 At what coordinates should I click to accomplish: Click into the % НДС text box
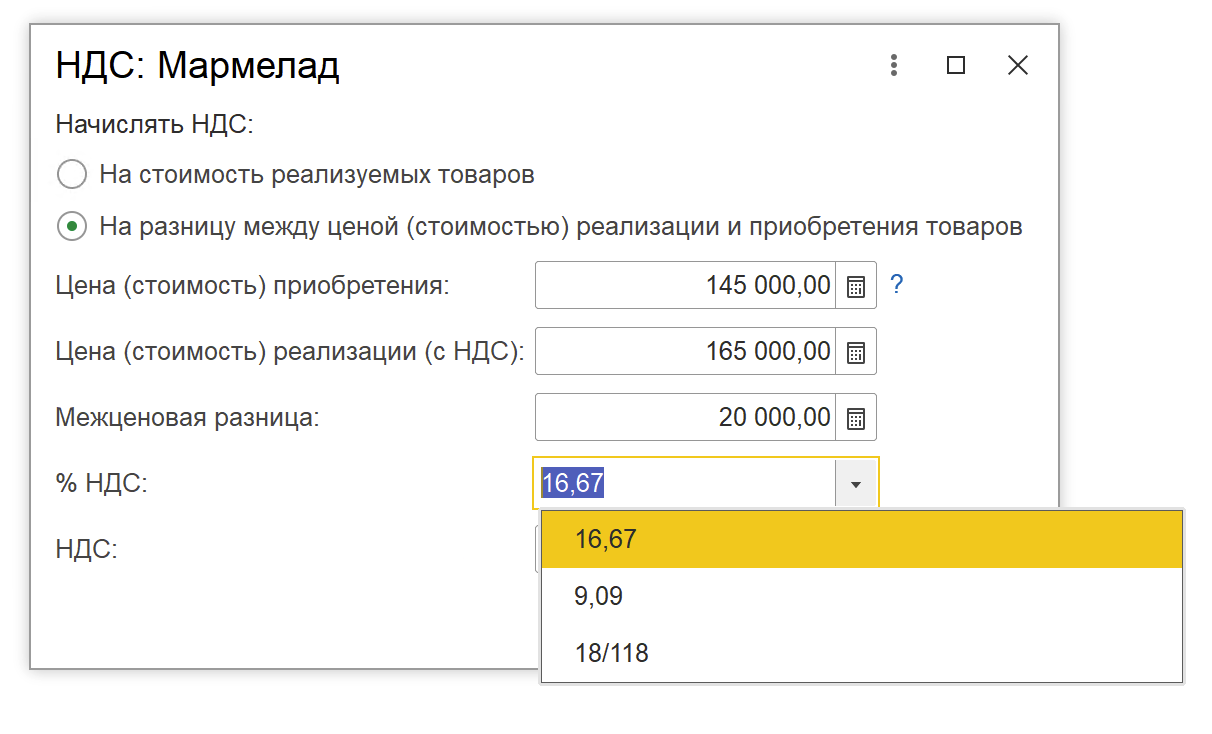(x=686, y=484)
